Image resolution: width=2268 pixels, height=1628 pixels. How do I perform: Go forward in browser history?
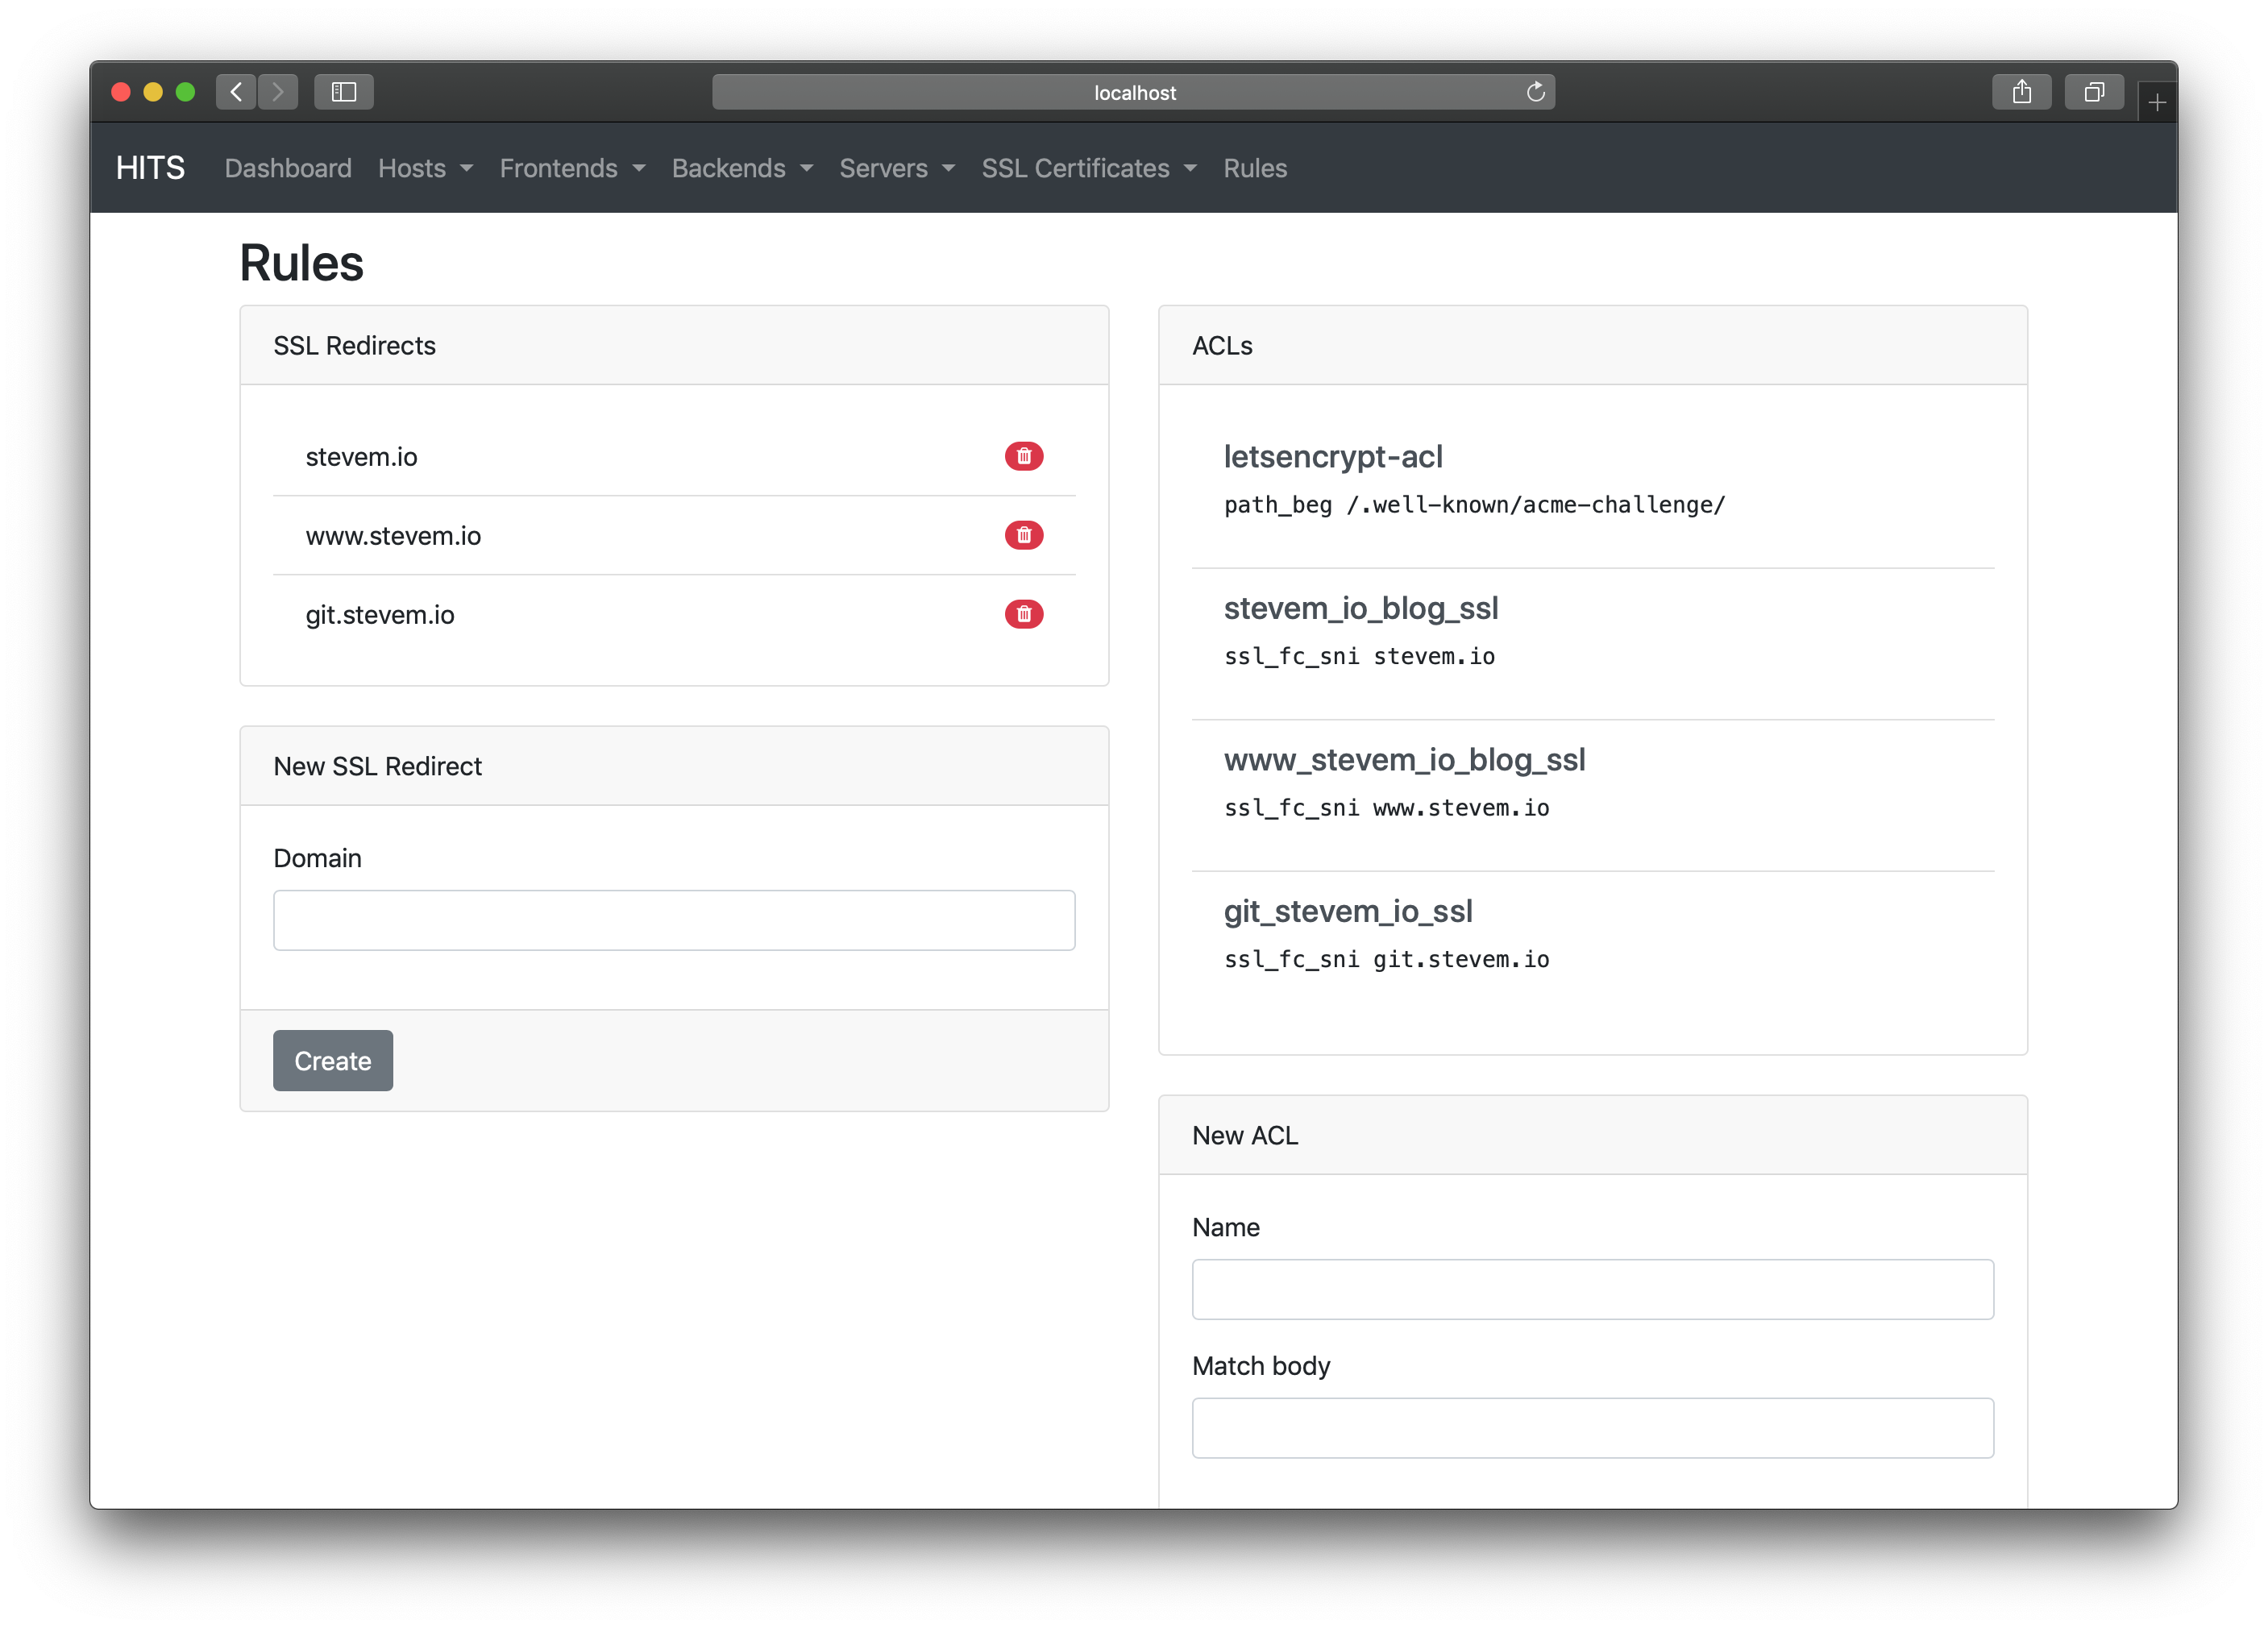[278, 92]
